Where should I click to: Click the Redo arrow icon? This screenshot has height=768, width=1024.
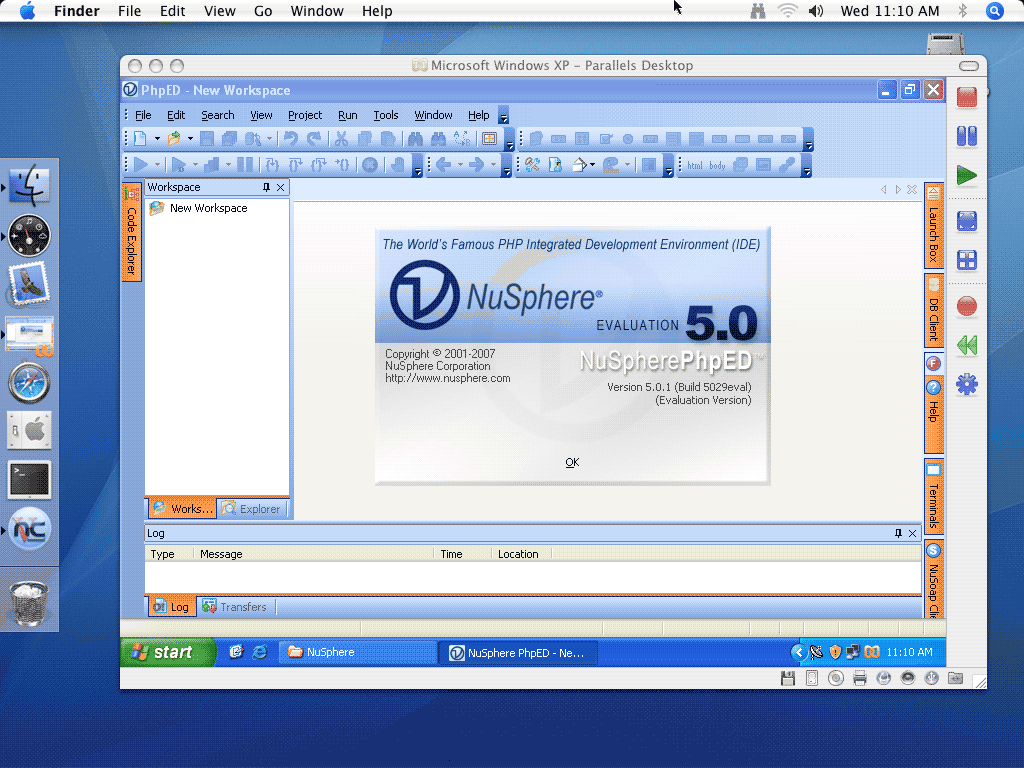click(x=314, y=138)
